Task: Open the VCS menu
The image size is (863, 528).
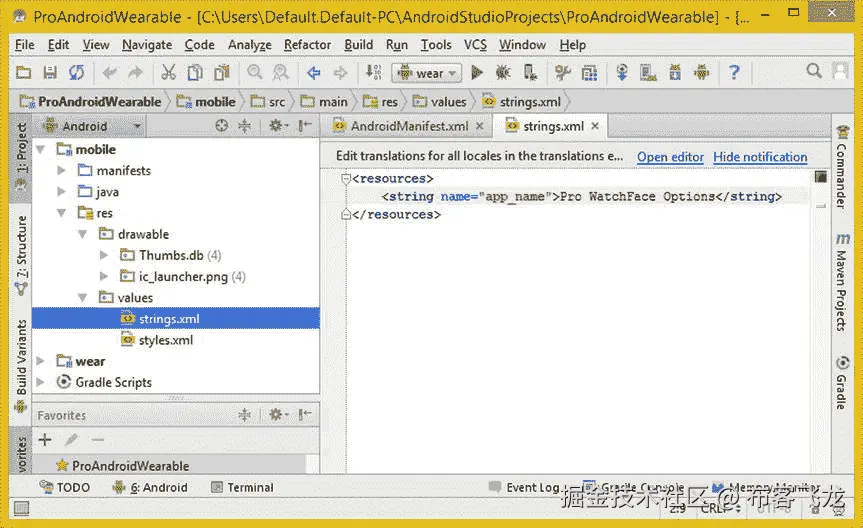Action: click(475, 45)
